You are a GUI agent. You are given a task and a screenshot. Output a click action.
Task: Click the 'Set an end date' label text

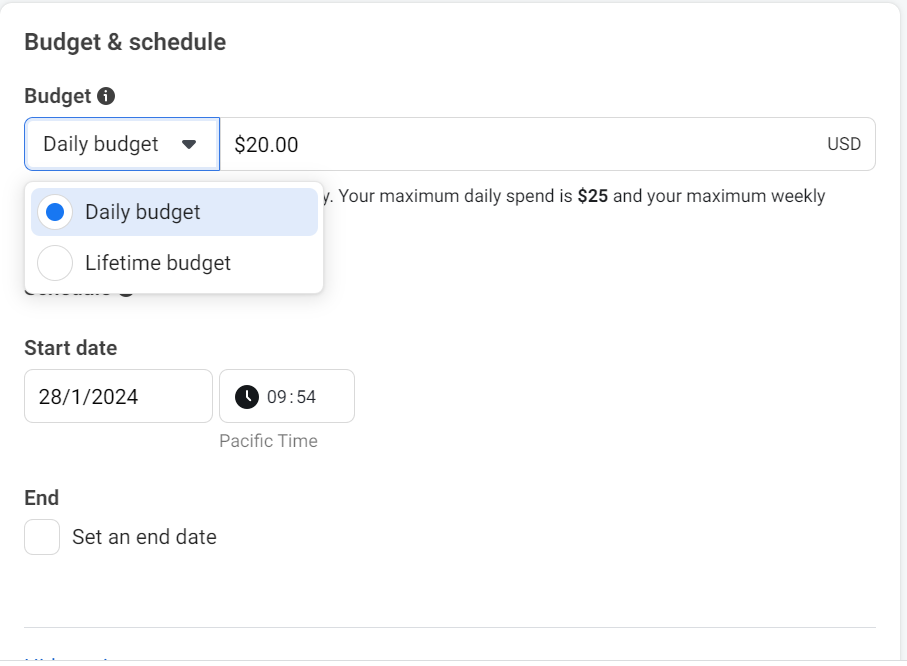pyautogui.click(x=144, y=537)
